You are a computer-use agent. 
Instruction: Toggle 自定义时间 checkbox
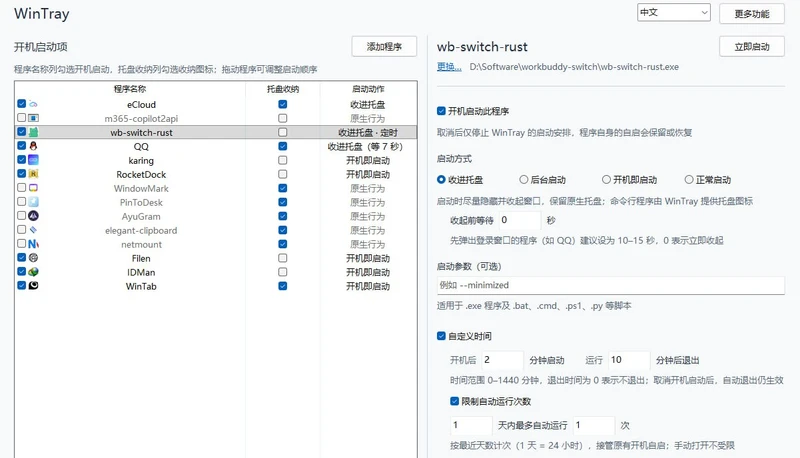[x=441, y=336]
